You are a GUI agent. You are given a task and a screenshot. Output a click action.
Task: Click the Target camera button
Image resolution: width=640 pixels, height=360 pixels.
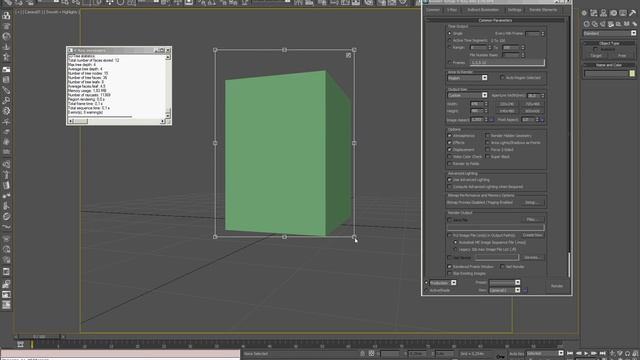596,56
